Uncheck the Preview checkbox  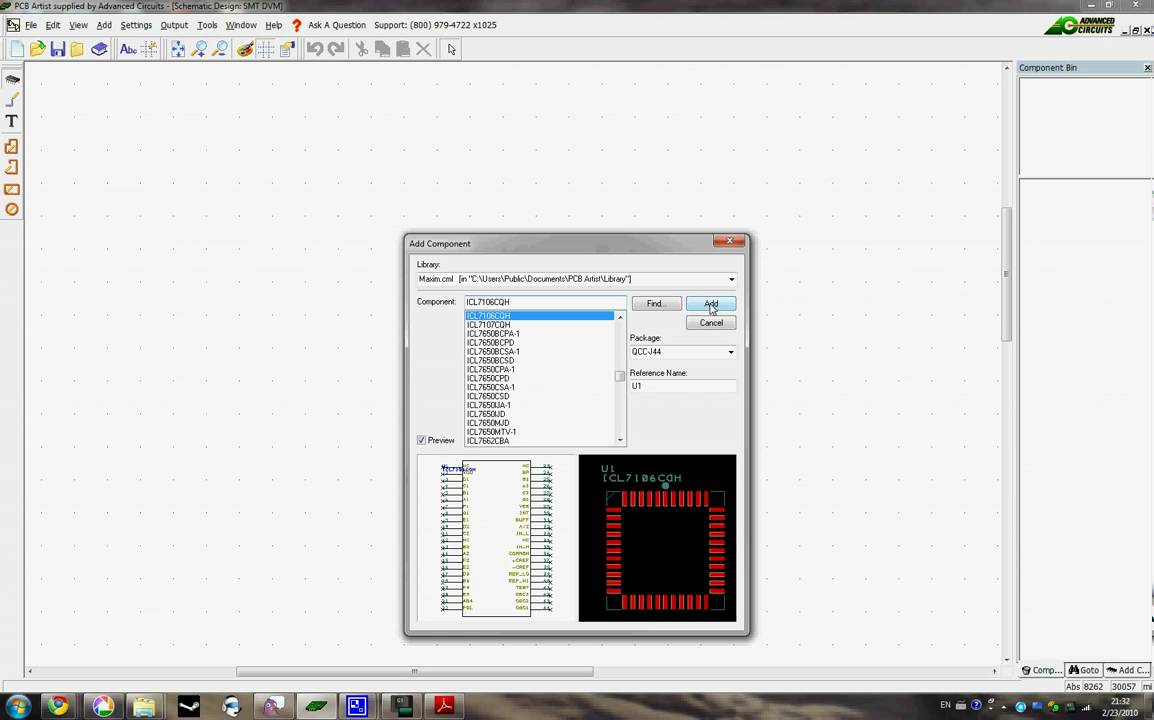(x=421, y=440)
